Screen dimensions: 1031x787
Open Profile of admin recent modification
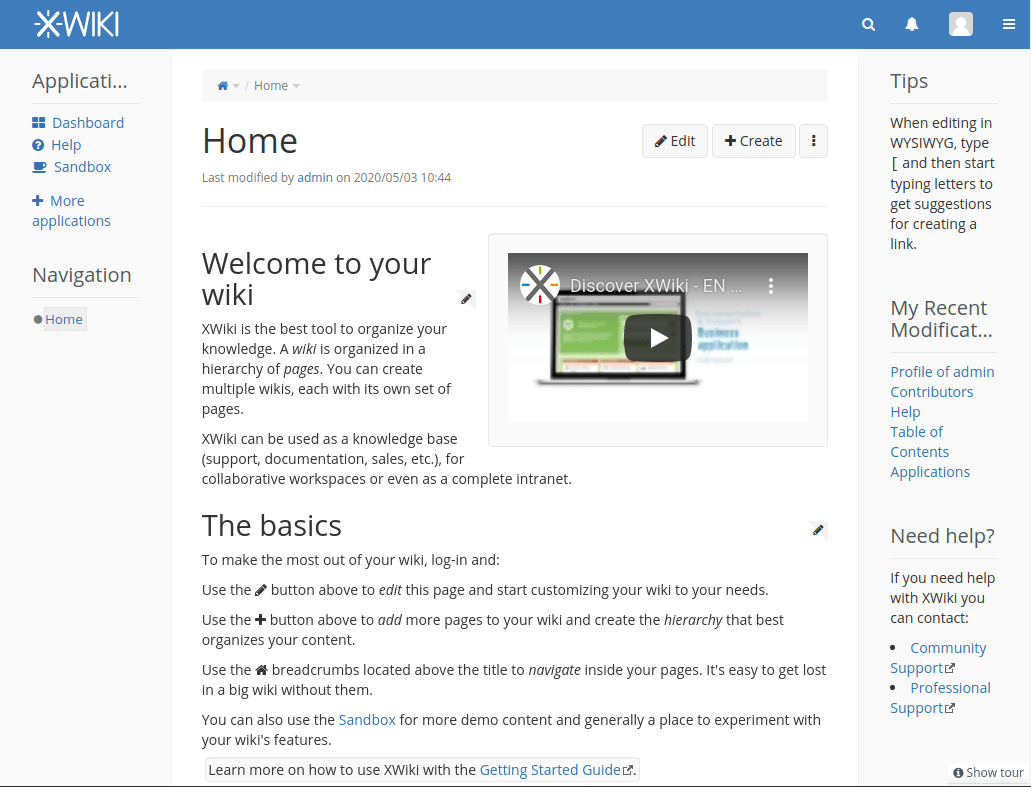942,372
